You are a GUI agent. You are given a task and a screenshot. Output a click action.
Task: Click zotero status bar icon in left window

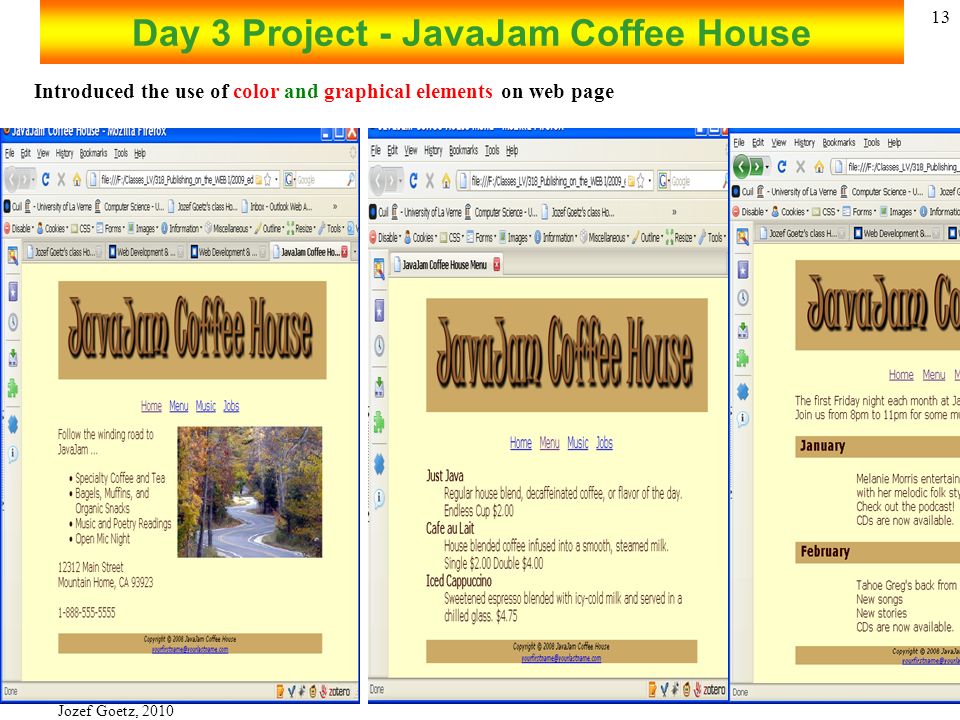pyautogui.click(x=335, y=691)
